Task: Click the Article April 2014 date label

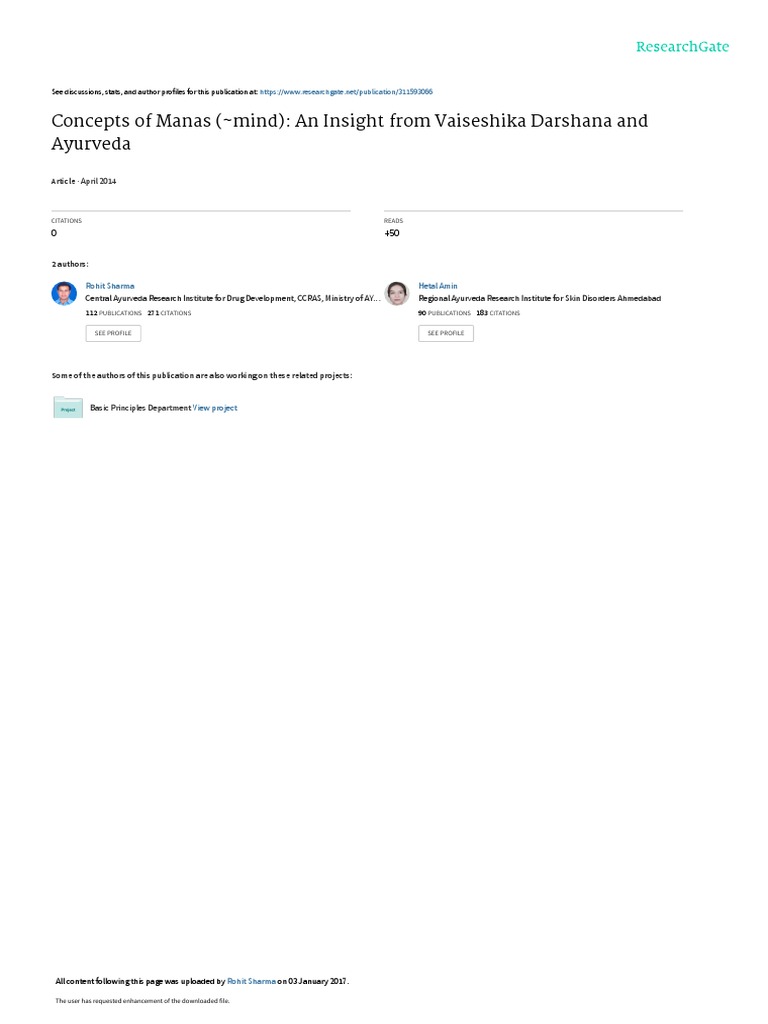Action: (84, 181)
